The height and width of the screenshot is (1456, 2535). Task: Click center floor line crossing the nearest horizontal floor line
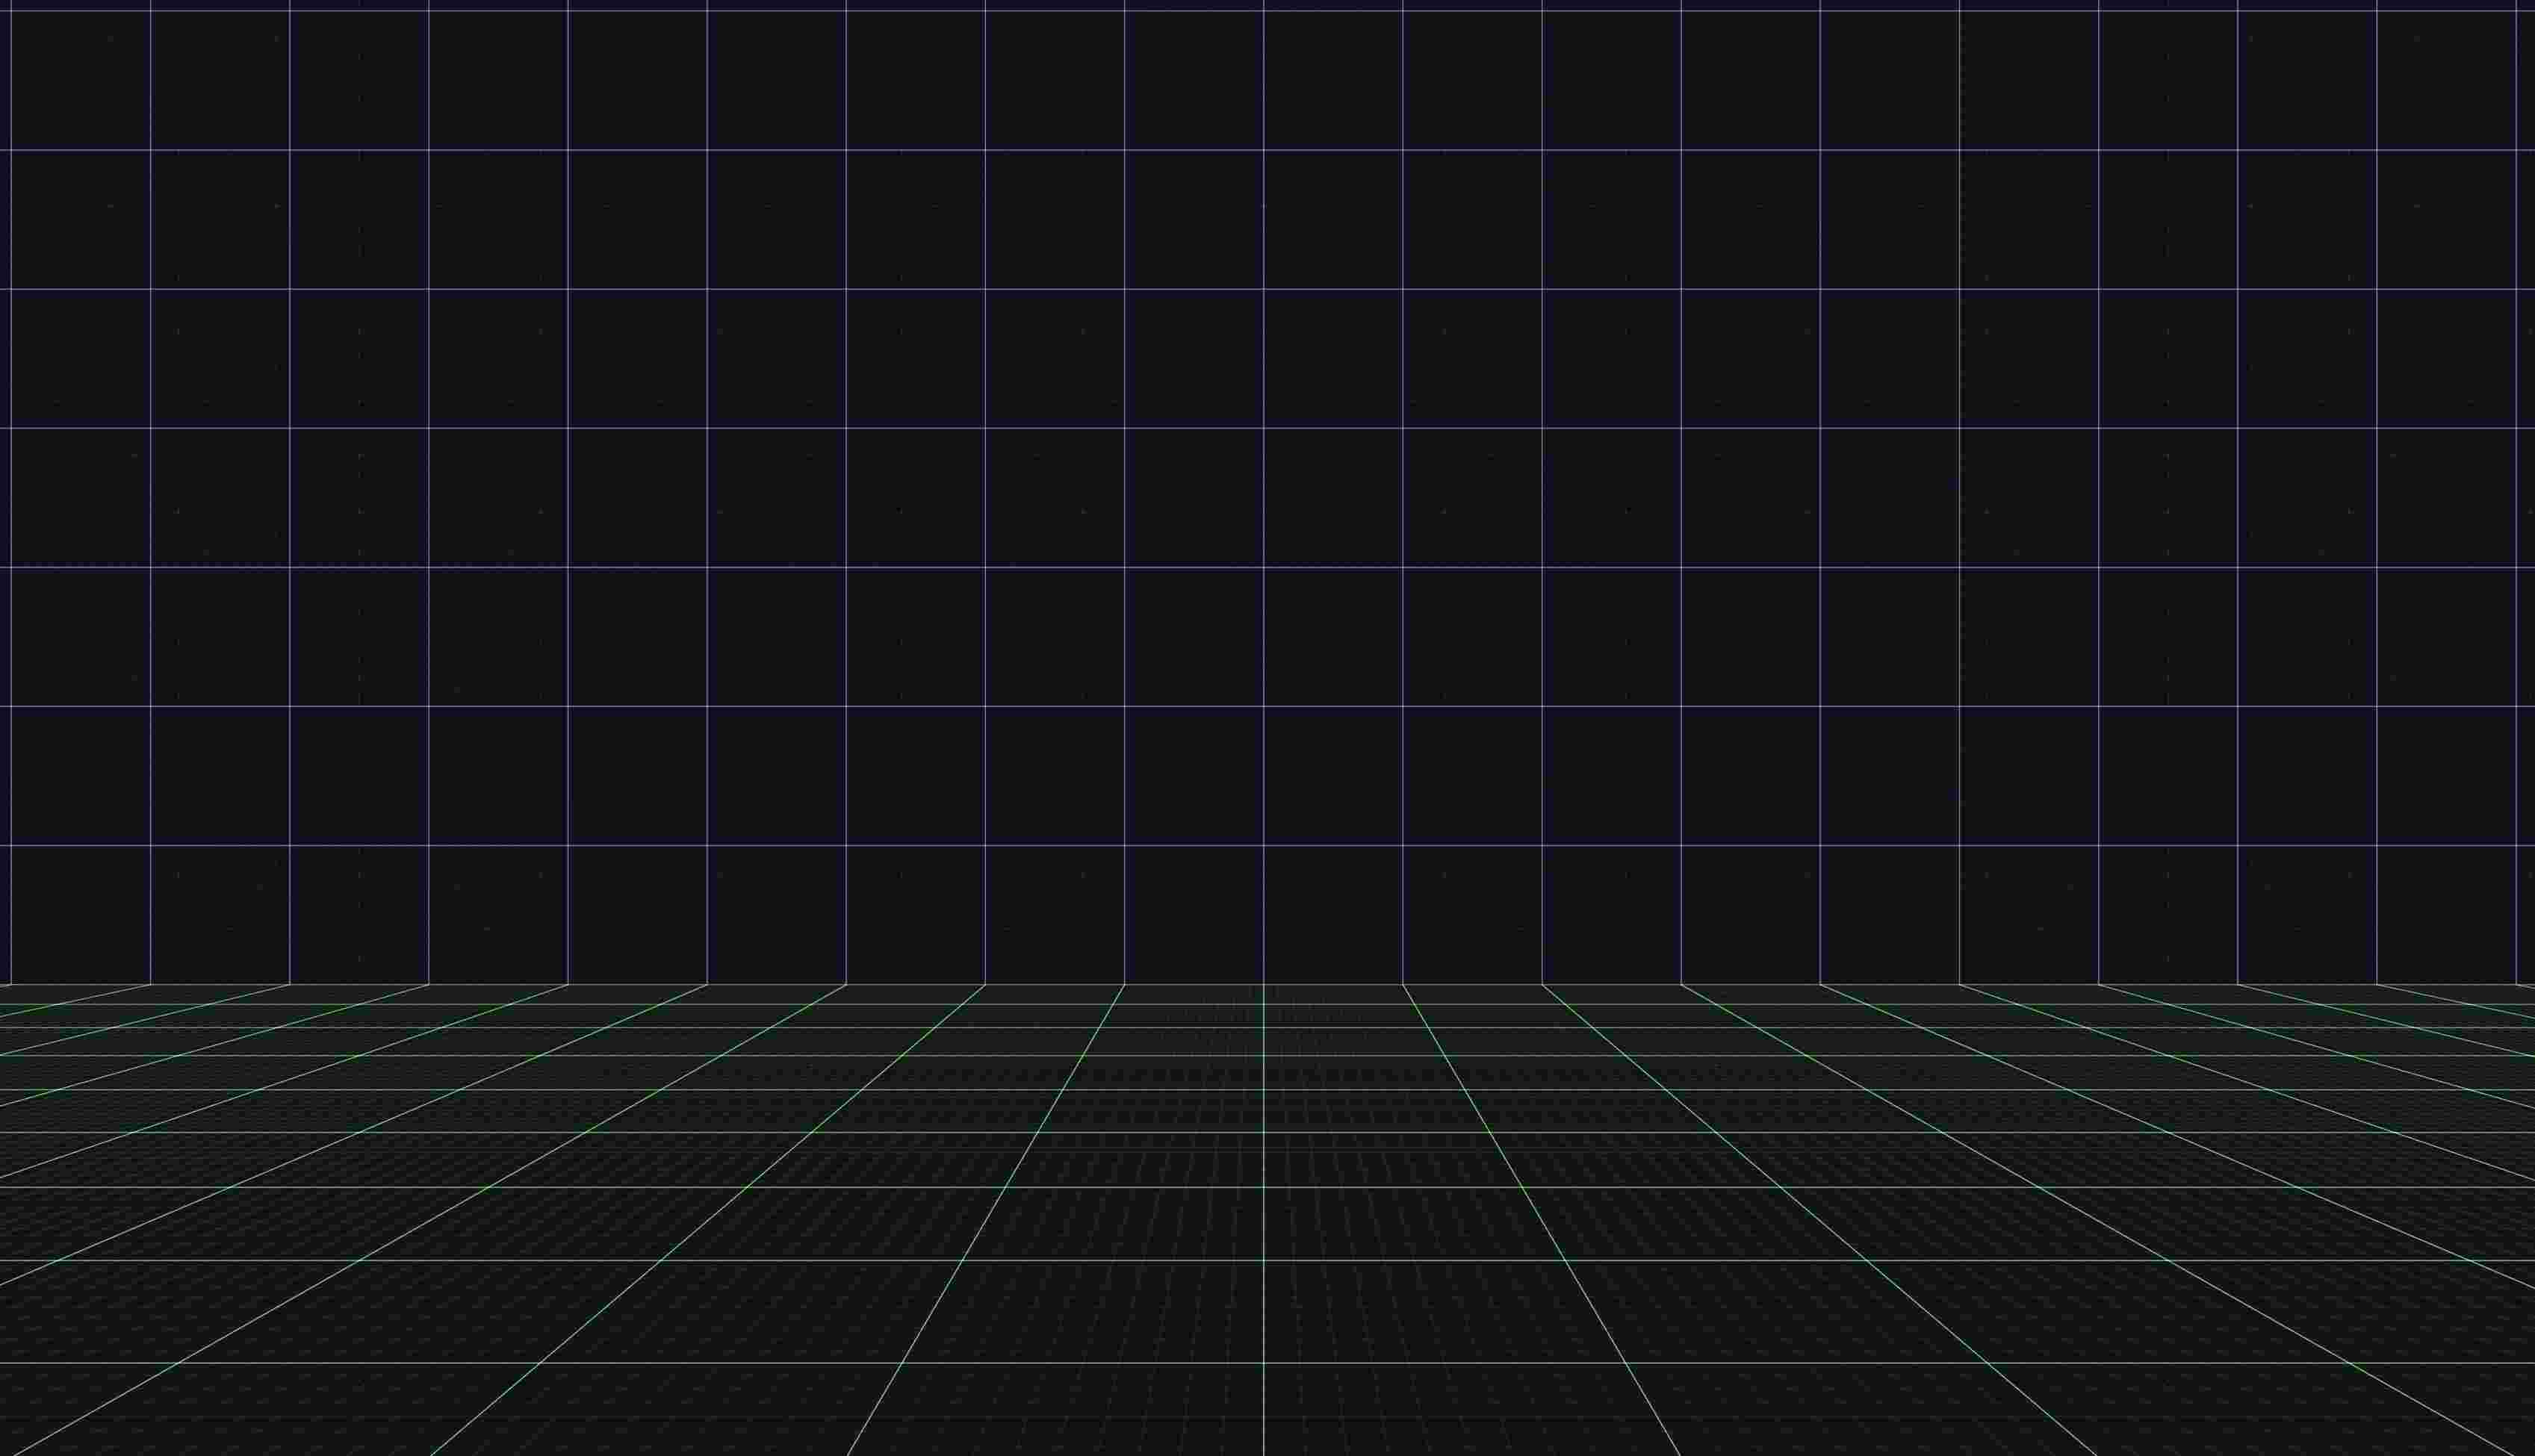click(1263, 1363)
